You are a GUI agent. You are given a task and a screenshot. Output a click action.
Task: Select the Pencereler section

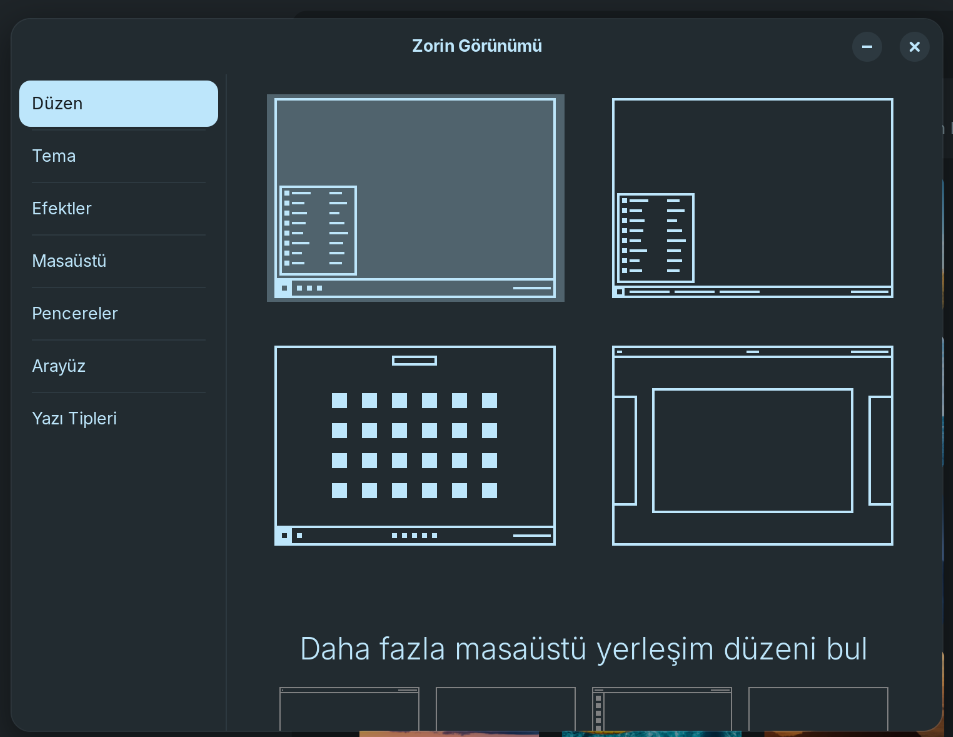coord(119,314)
